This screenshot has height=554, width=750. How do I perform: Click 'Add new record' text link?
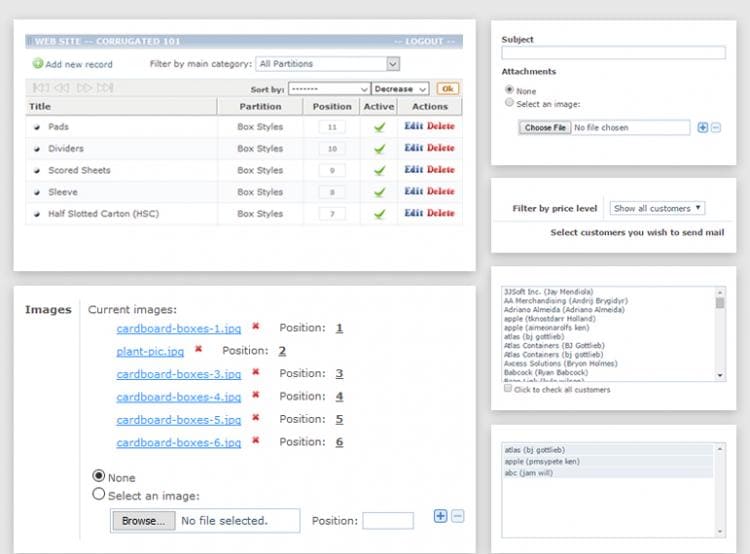pos(79,64)
